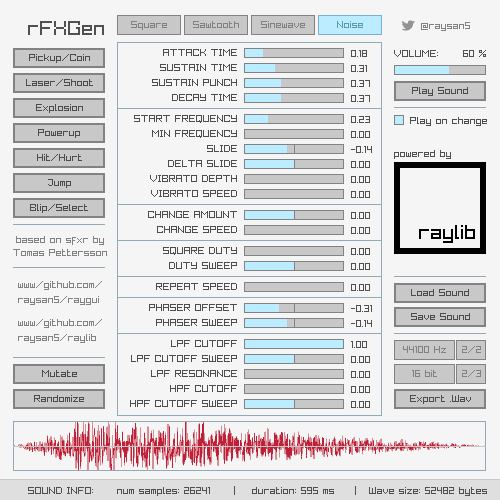The height and width of the screenshot is (500, 500).
Task: Select the Noise wave type
Action: (x=350, y=25)
